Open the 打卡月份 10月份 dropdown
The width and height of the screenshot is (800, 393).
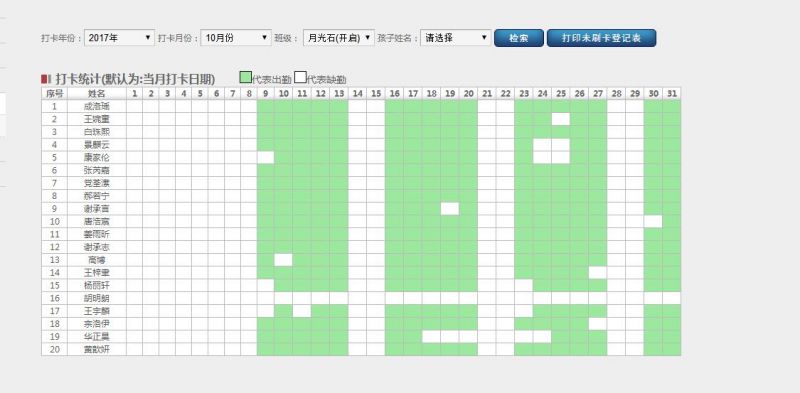[236, 38]
